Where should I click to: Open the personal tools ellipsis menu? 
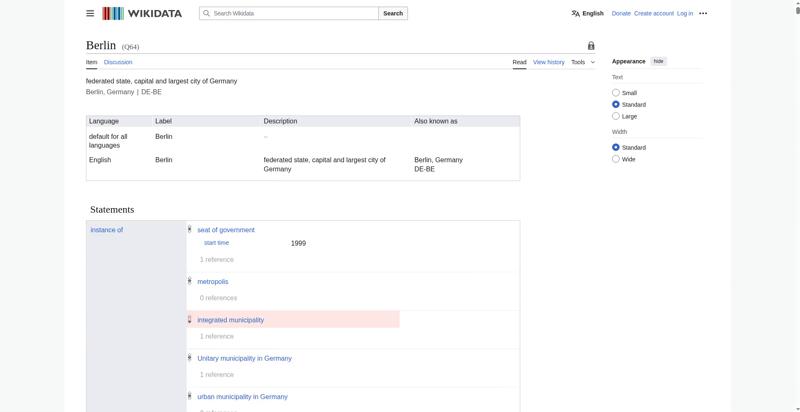click(703, 13)
